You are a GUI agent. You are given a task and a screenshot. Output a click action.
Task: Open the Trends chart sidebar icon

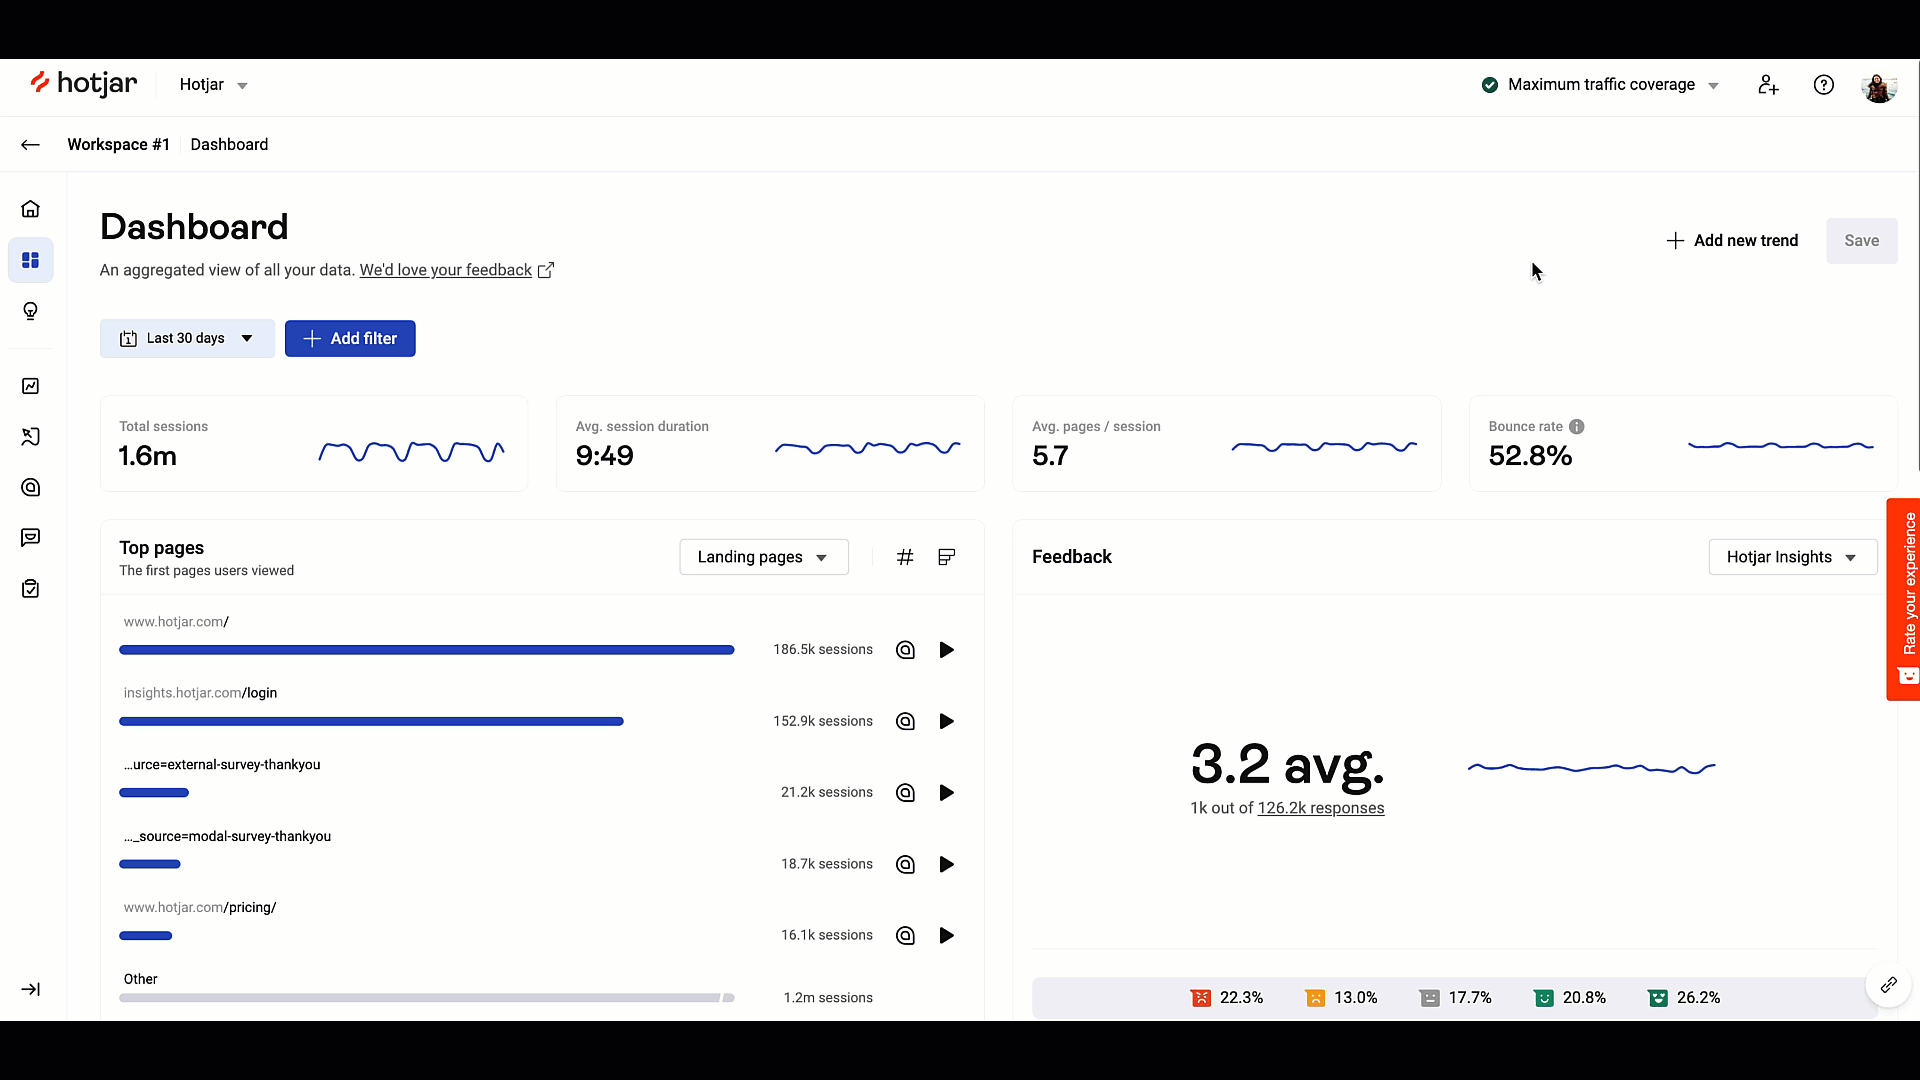[x=31, y=386]
